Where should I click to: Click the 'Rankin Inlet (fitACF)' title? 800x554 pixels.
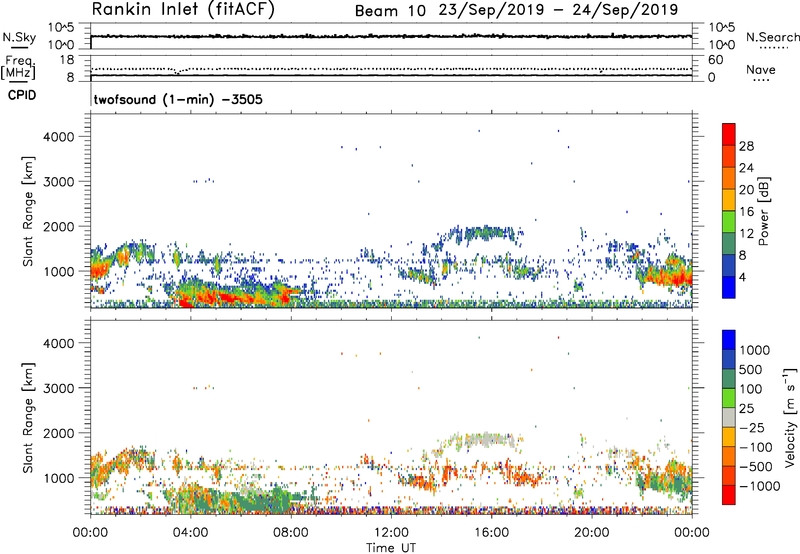click(183, 10)
